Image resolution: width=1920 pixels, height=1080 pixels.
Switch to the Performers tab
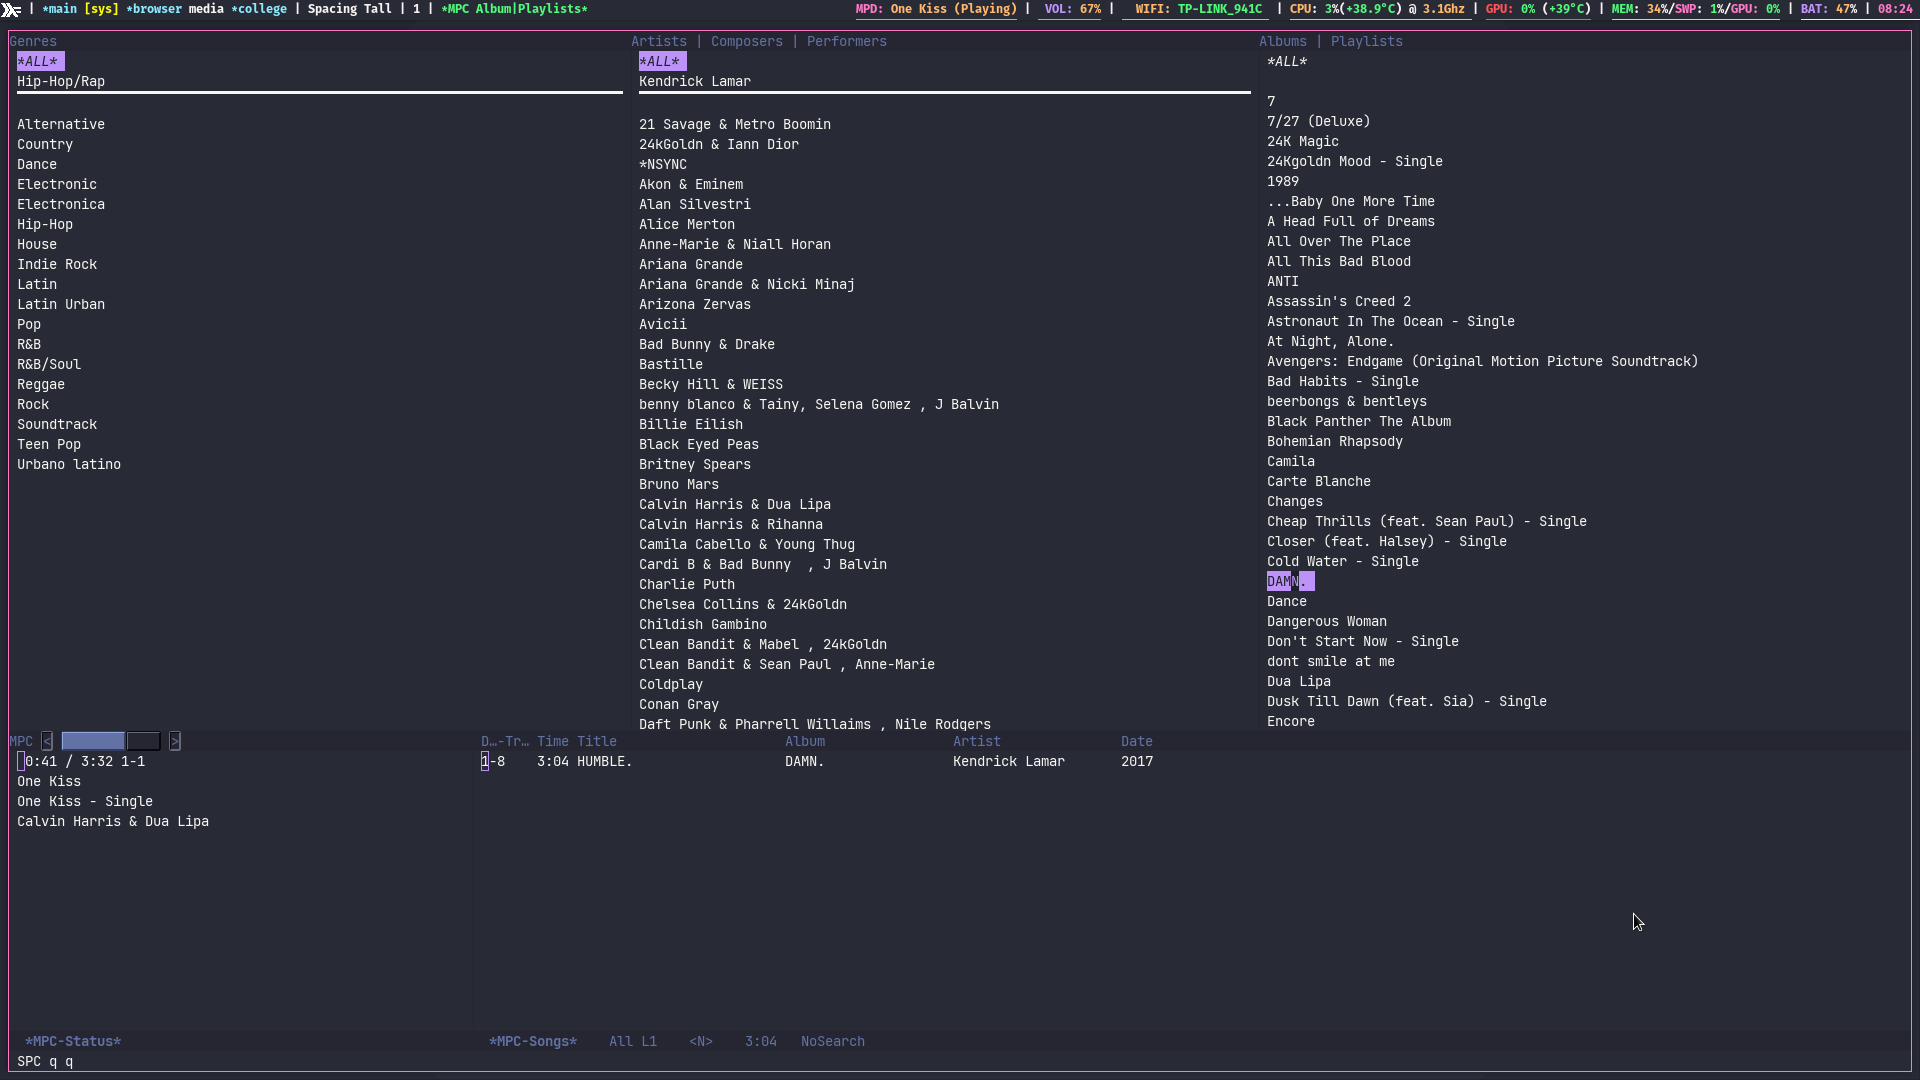pyautogui.click(x=846, y=41)
